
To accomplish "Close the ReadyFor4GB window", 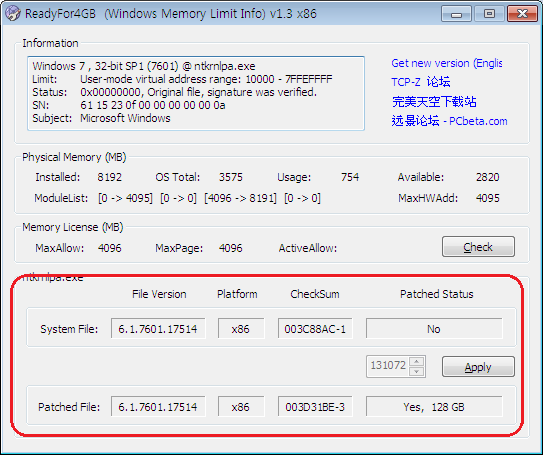I will [522, 14].
